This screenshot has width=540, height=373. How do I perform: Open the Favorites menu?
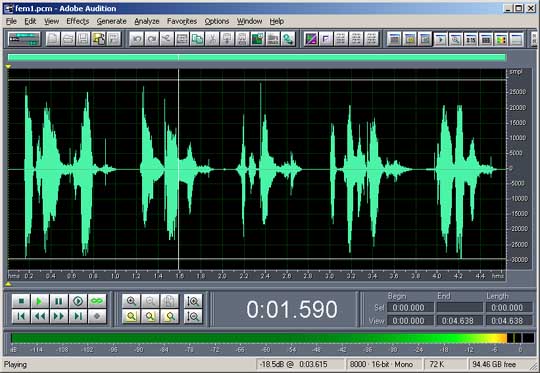click(182, 21)
